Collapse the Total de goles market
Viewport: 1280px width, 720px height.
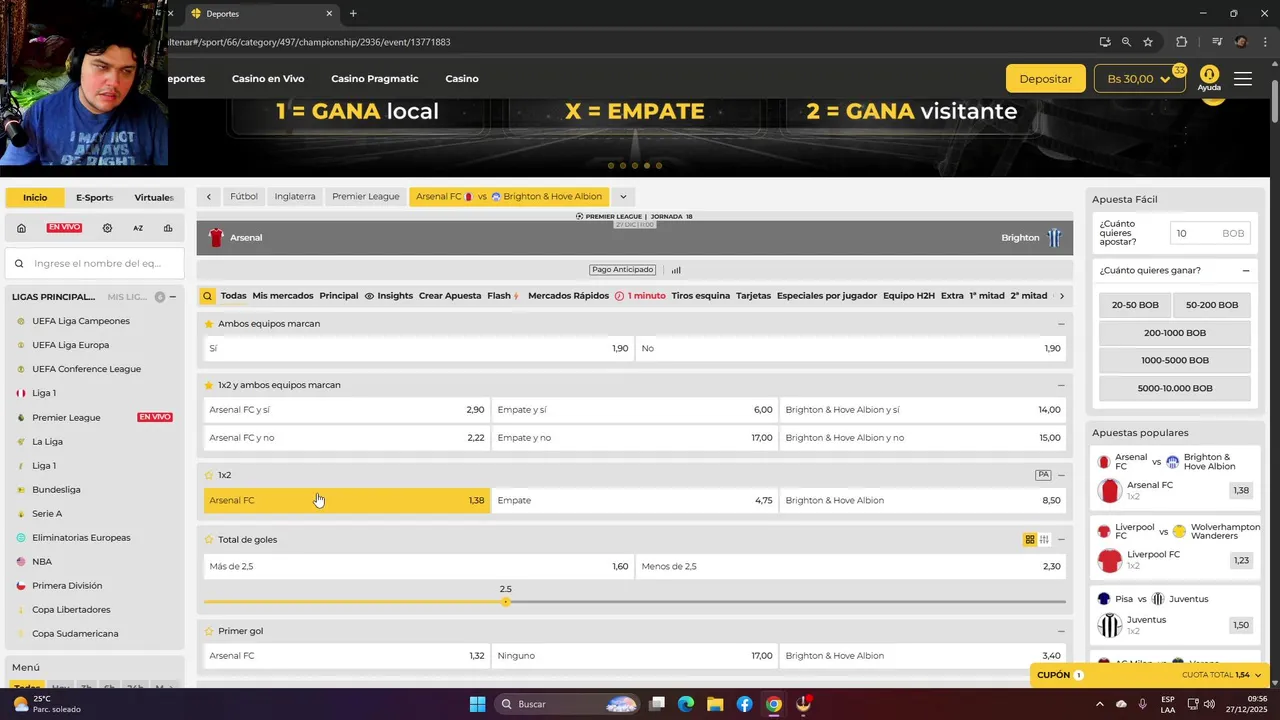(1061, 540)
